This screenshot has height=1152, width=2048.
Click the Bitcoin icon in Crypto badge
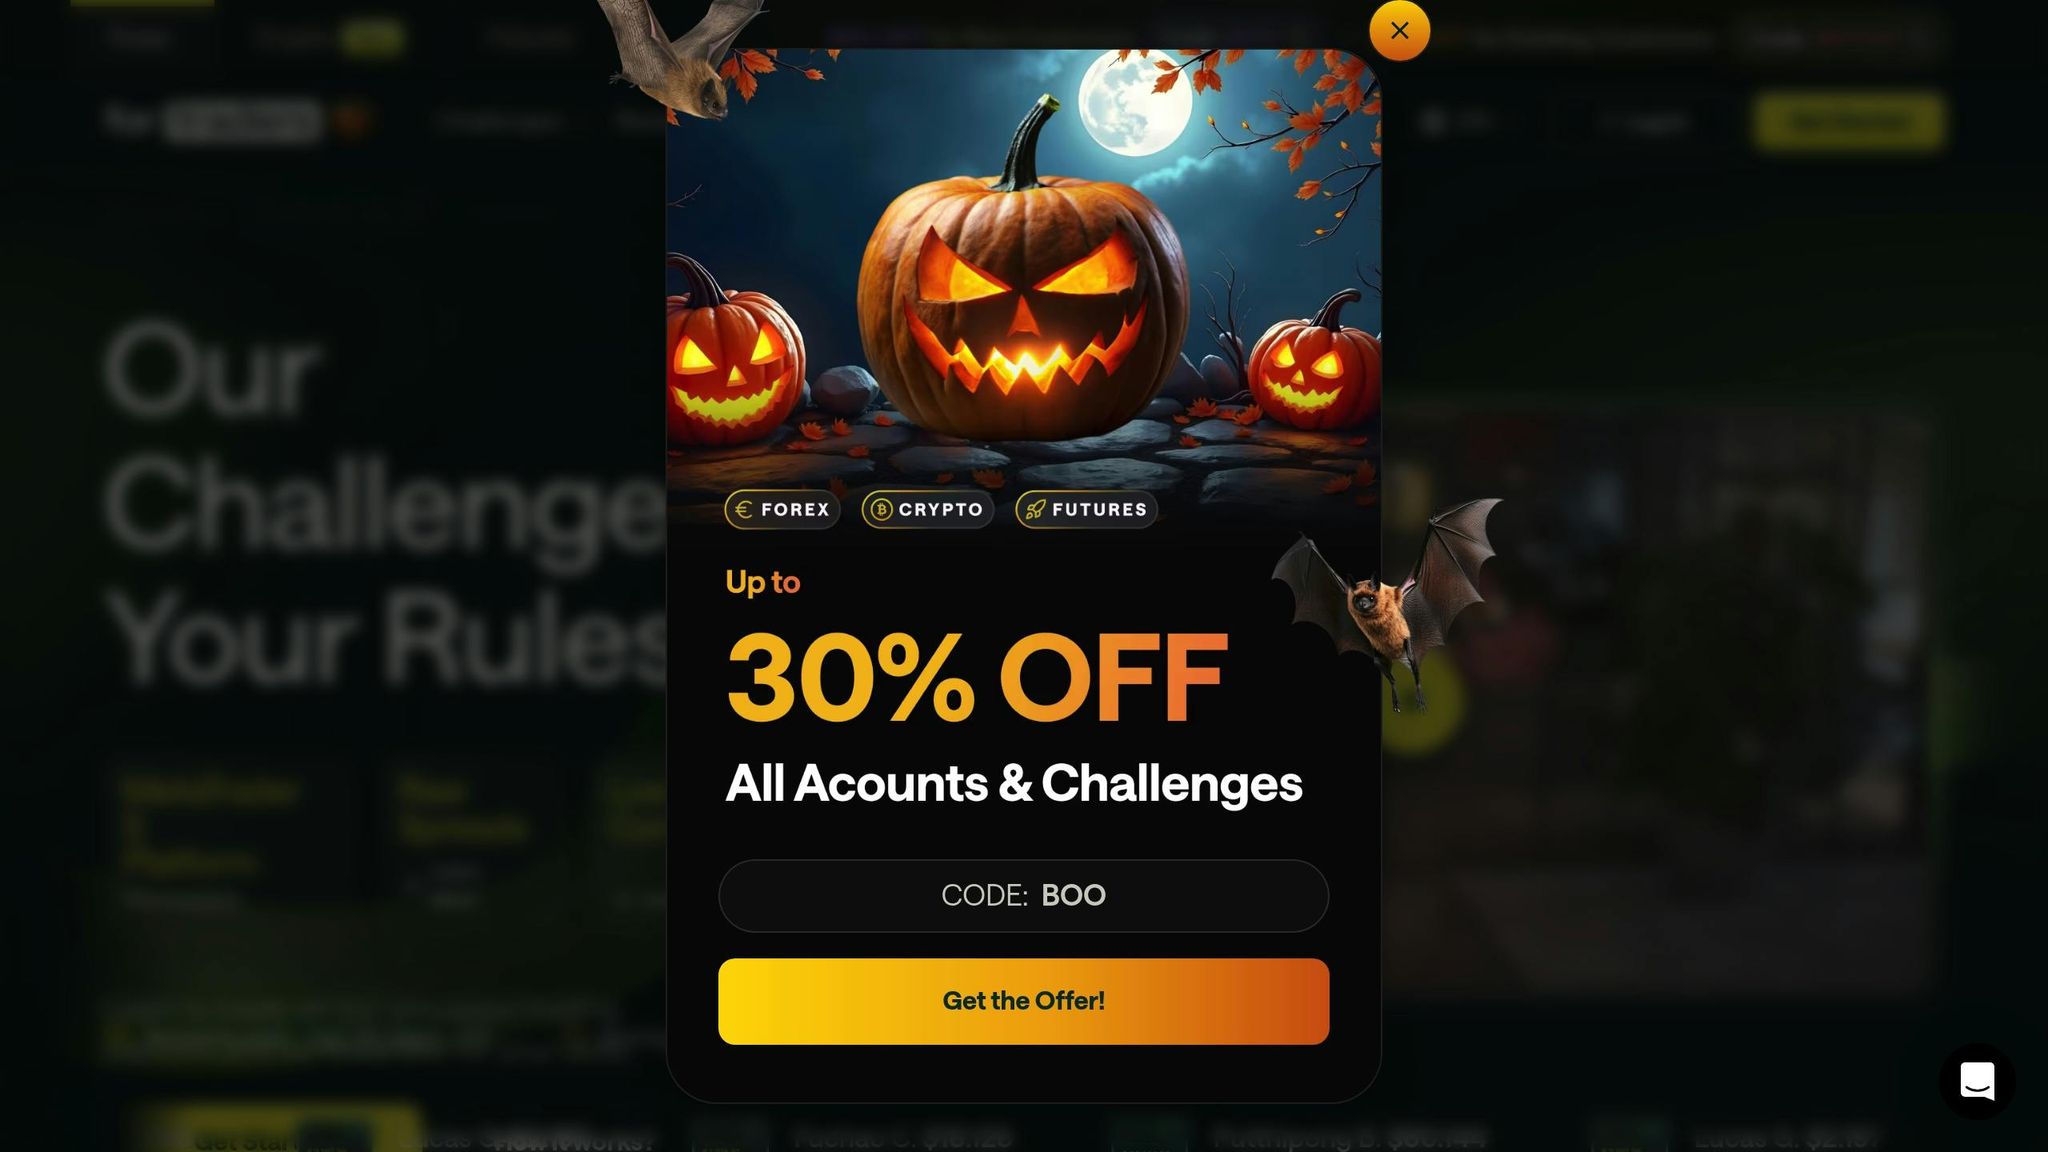click(x=881, y=509)
